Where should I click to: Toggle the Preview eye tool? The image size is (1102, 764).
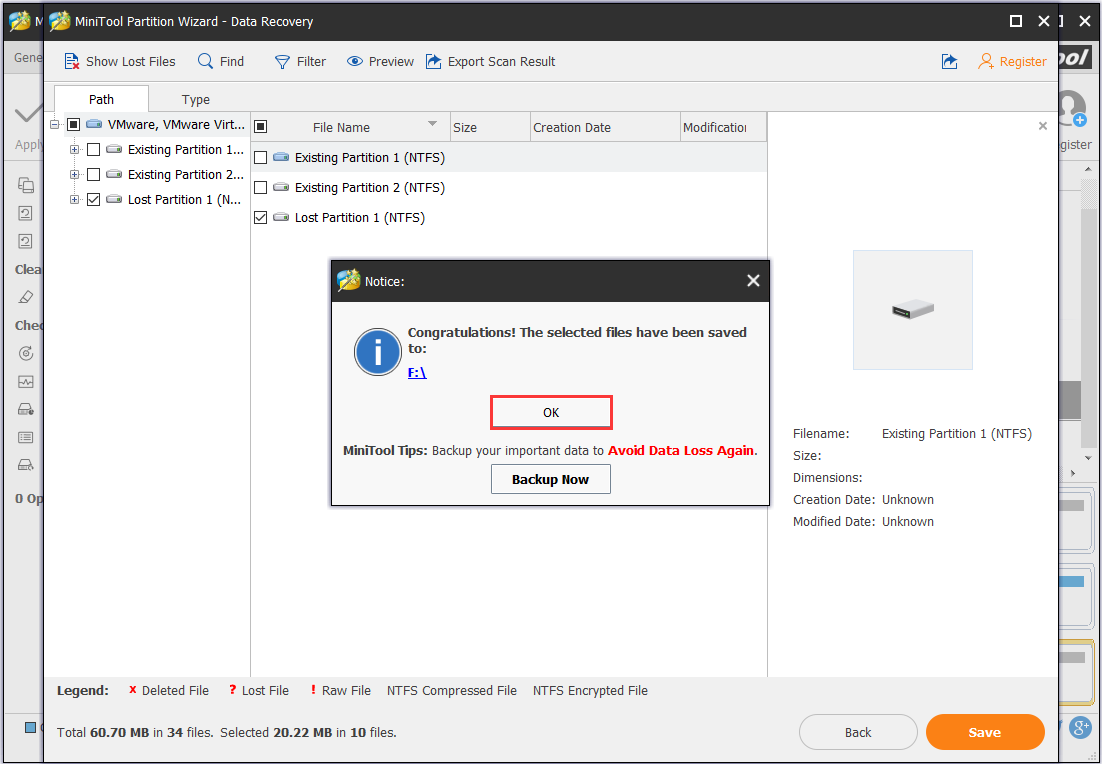(x=380, y=62)
